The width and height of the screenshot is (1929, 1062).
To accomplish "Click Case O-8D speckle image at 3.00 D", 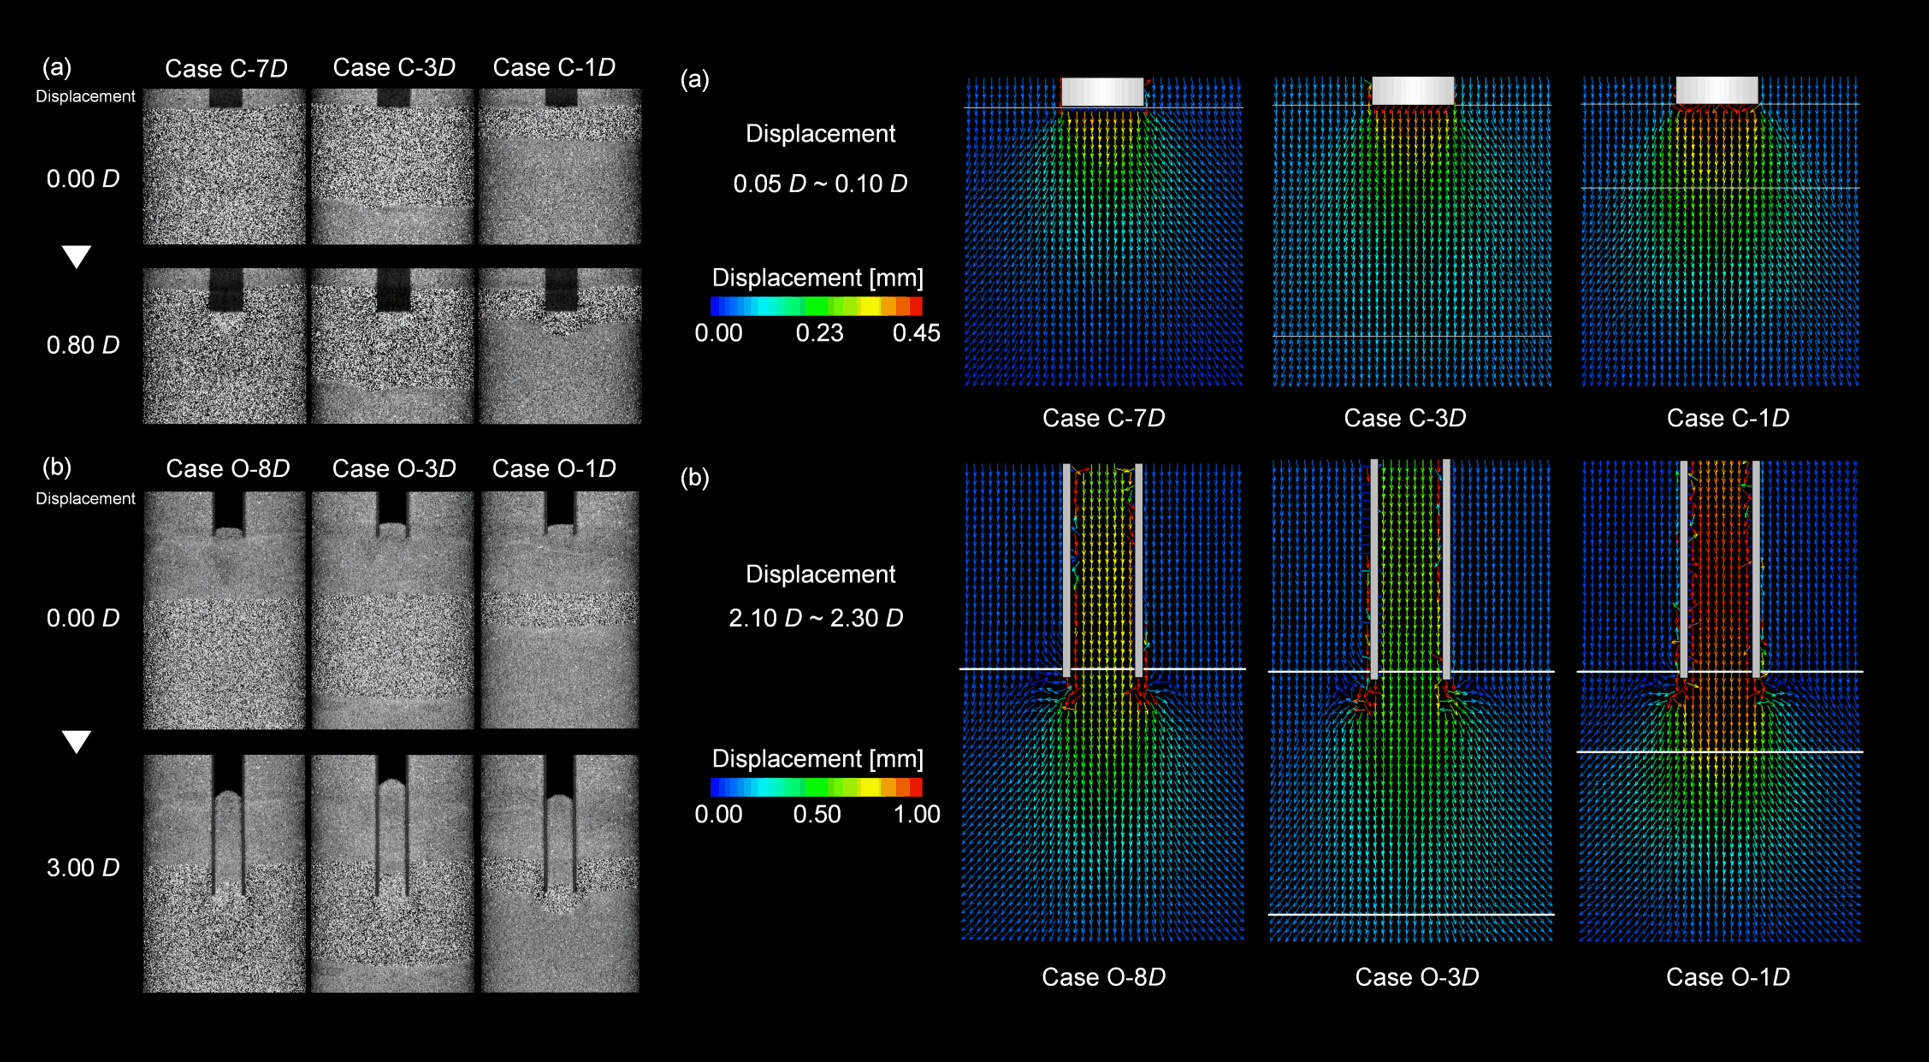I will (x=224, y=873).
